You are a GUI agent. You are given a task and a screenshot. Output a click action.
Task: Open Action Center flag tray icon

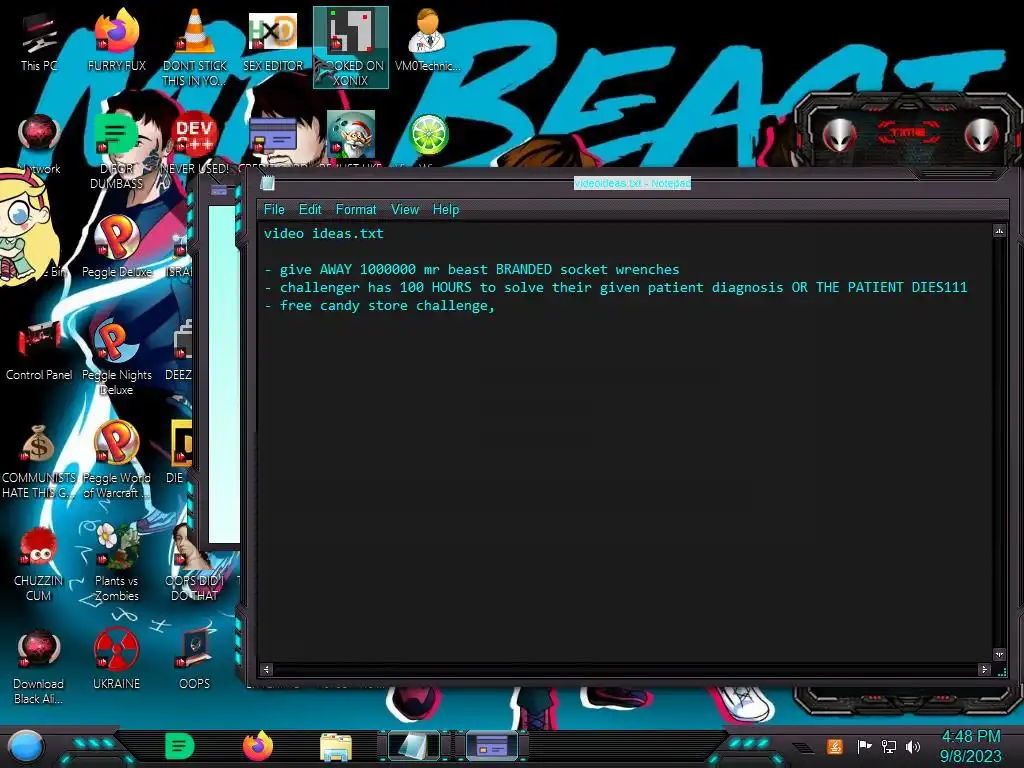(864, 746)
